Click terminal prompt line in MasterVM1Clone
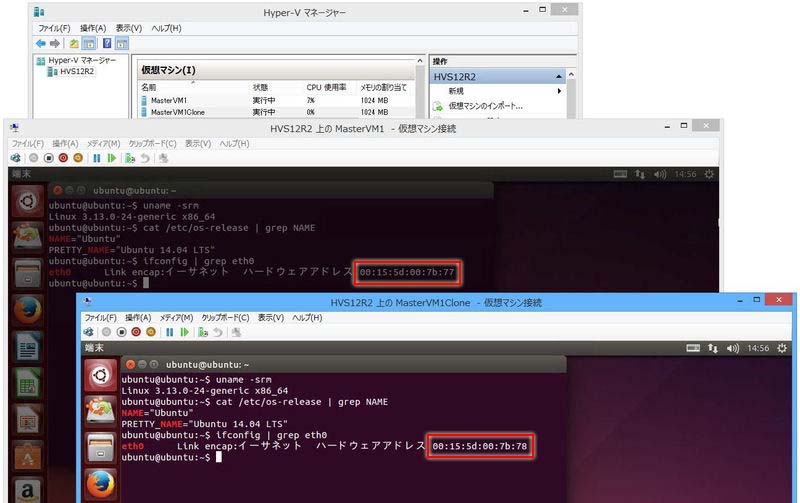Screen dimensions: 800x503 pyautogui.click(x=171, y=458)
